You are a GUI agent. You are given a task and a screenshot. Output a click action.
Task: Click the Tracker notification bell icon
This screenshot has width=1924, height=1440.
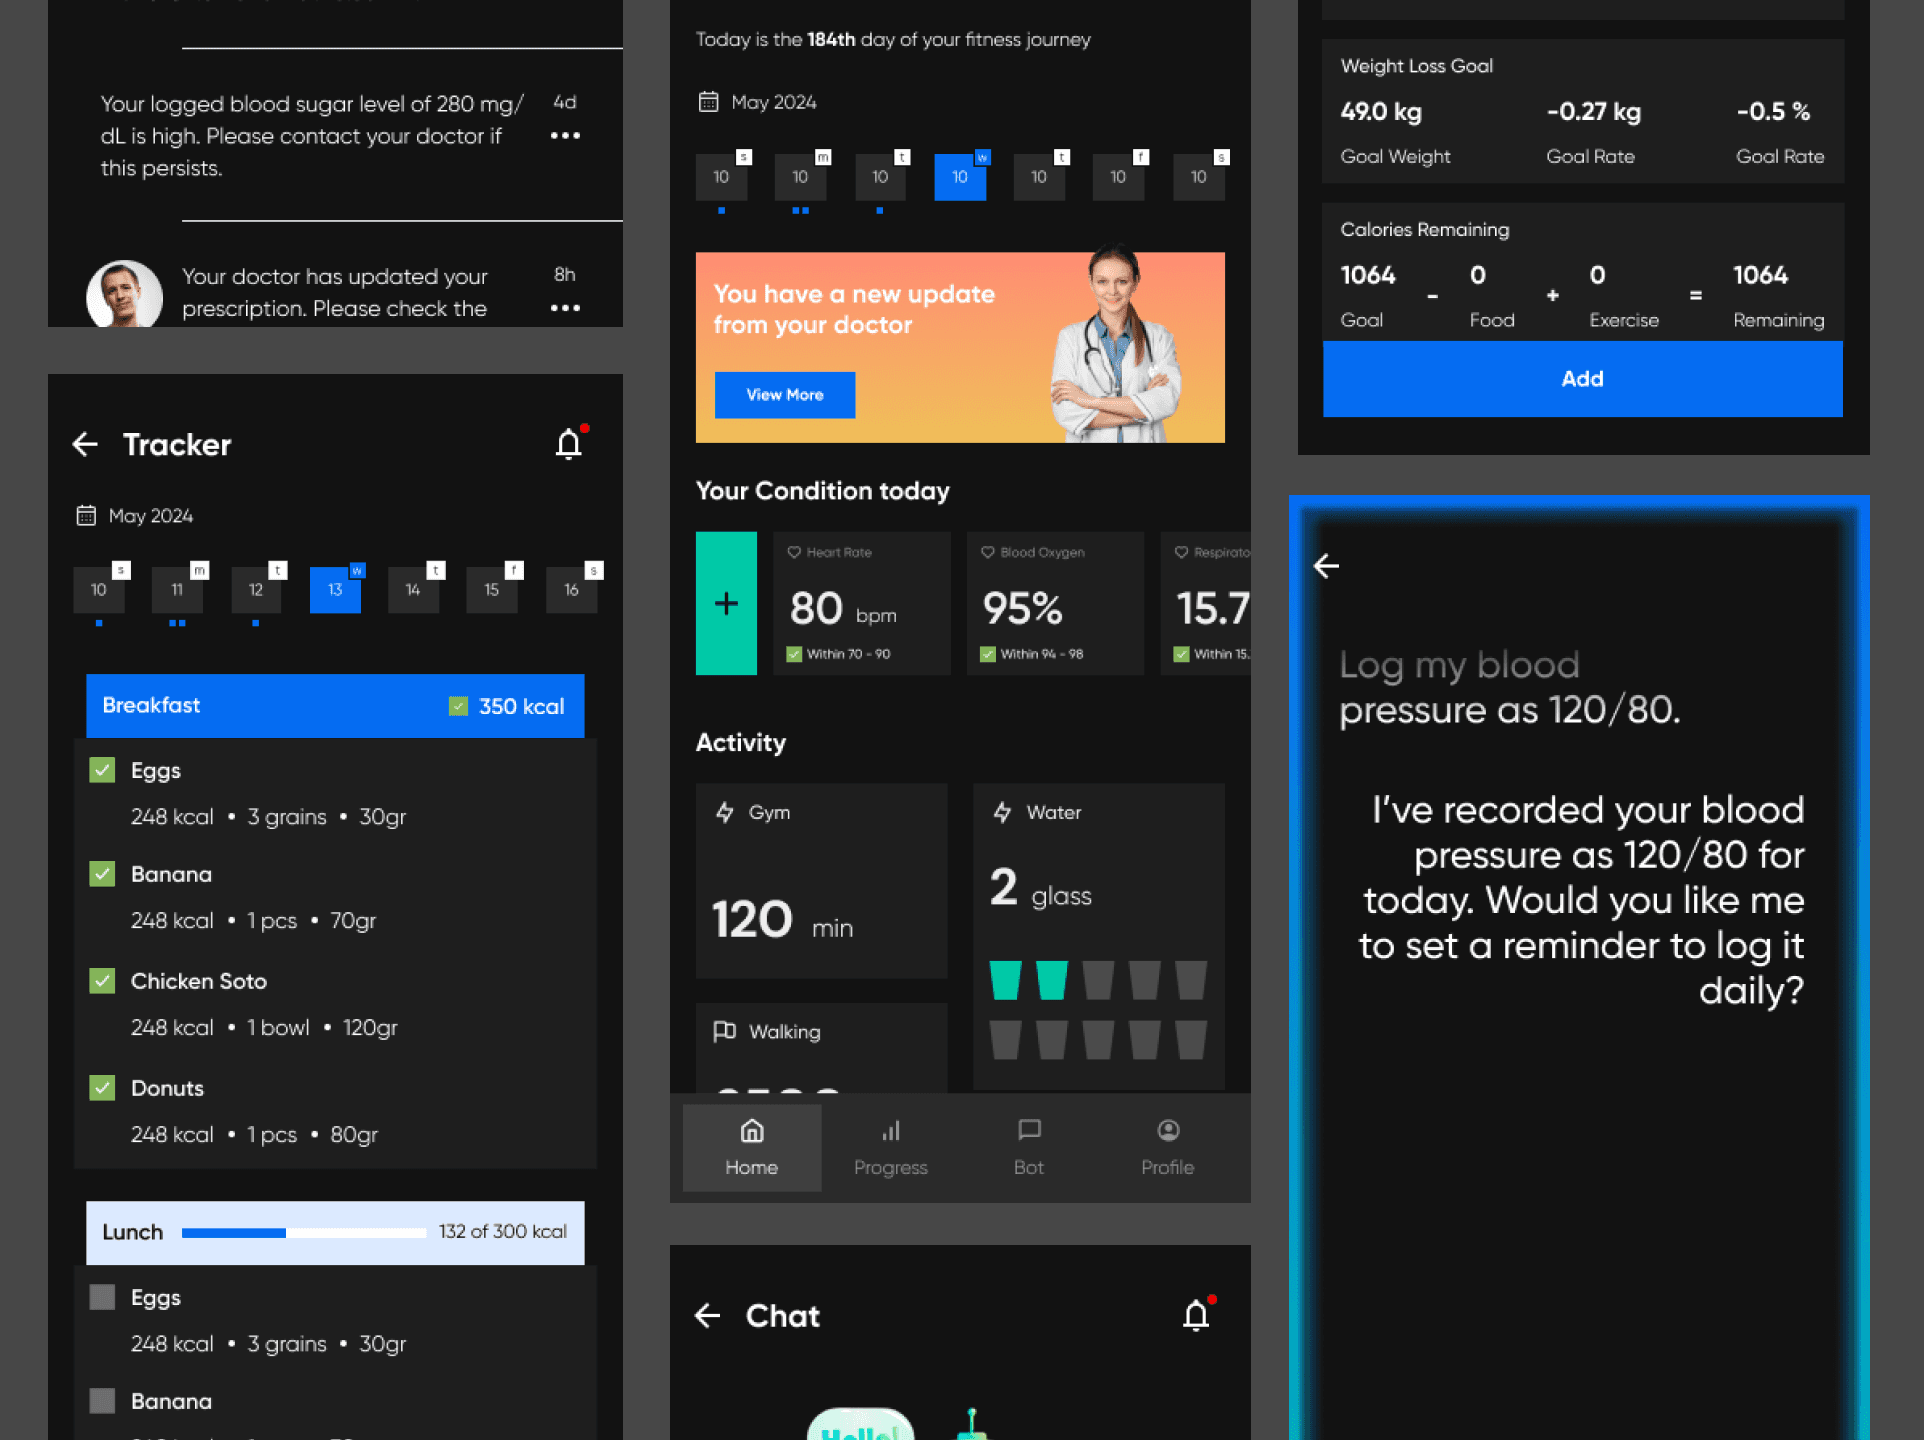569,443
